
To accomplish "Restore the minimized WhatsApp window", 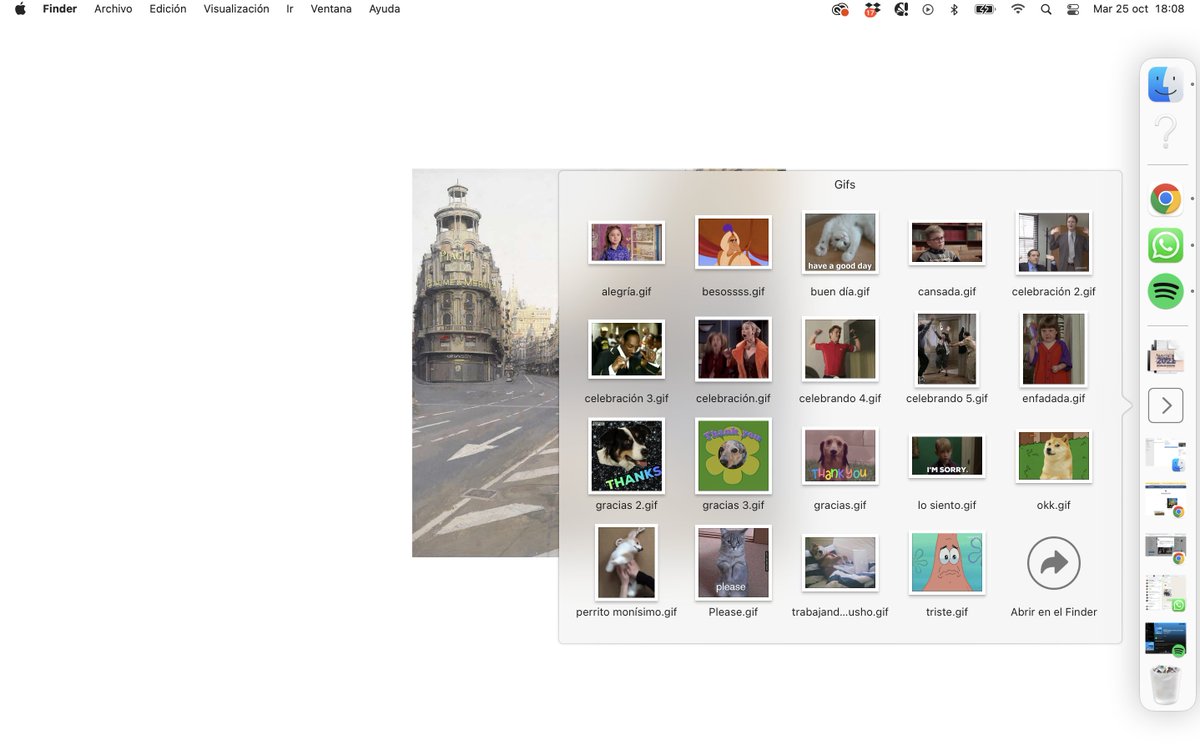I will [1166, 594].
